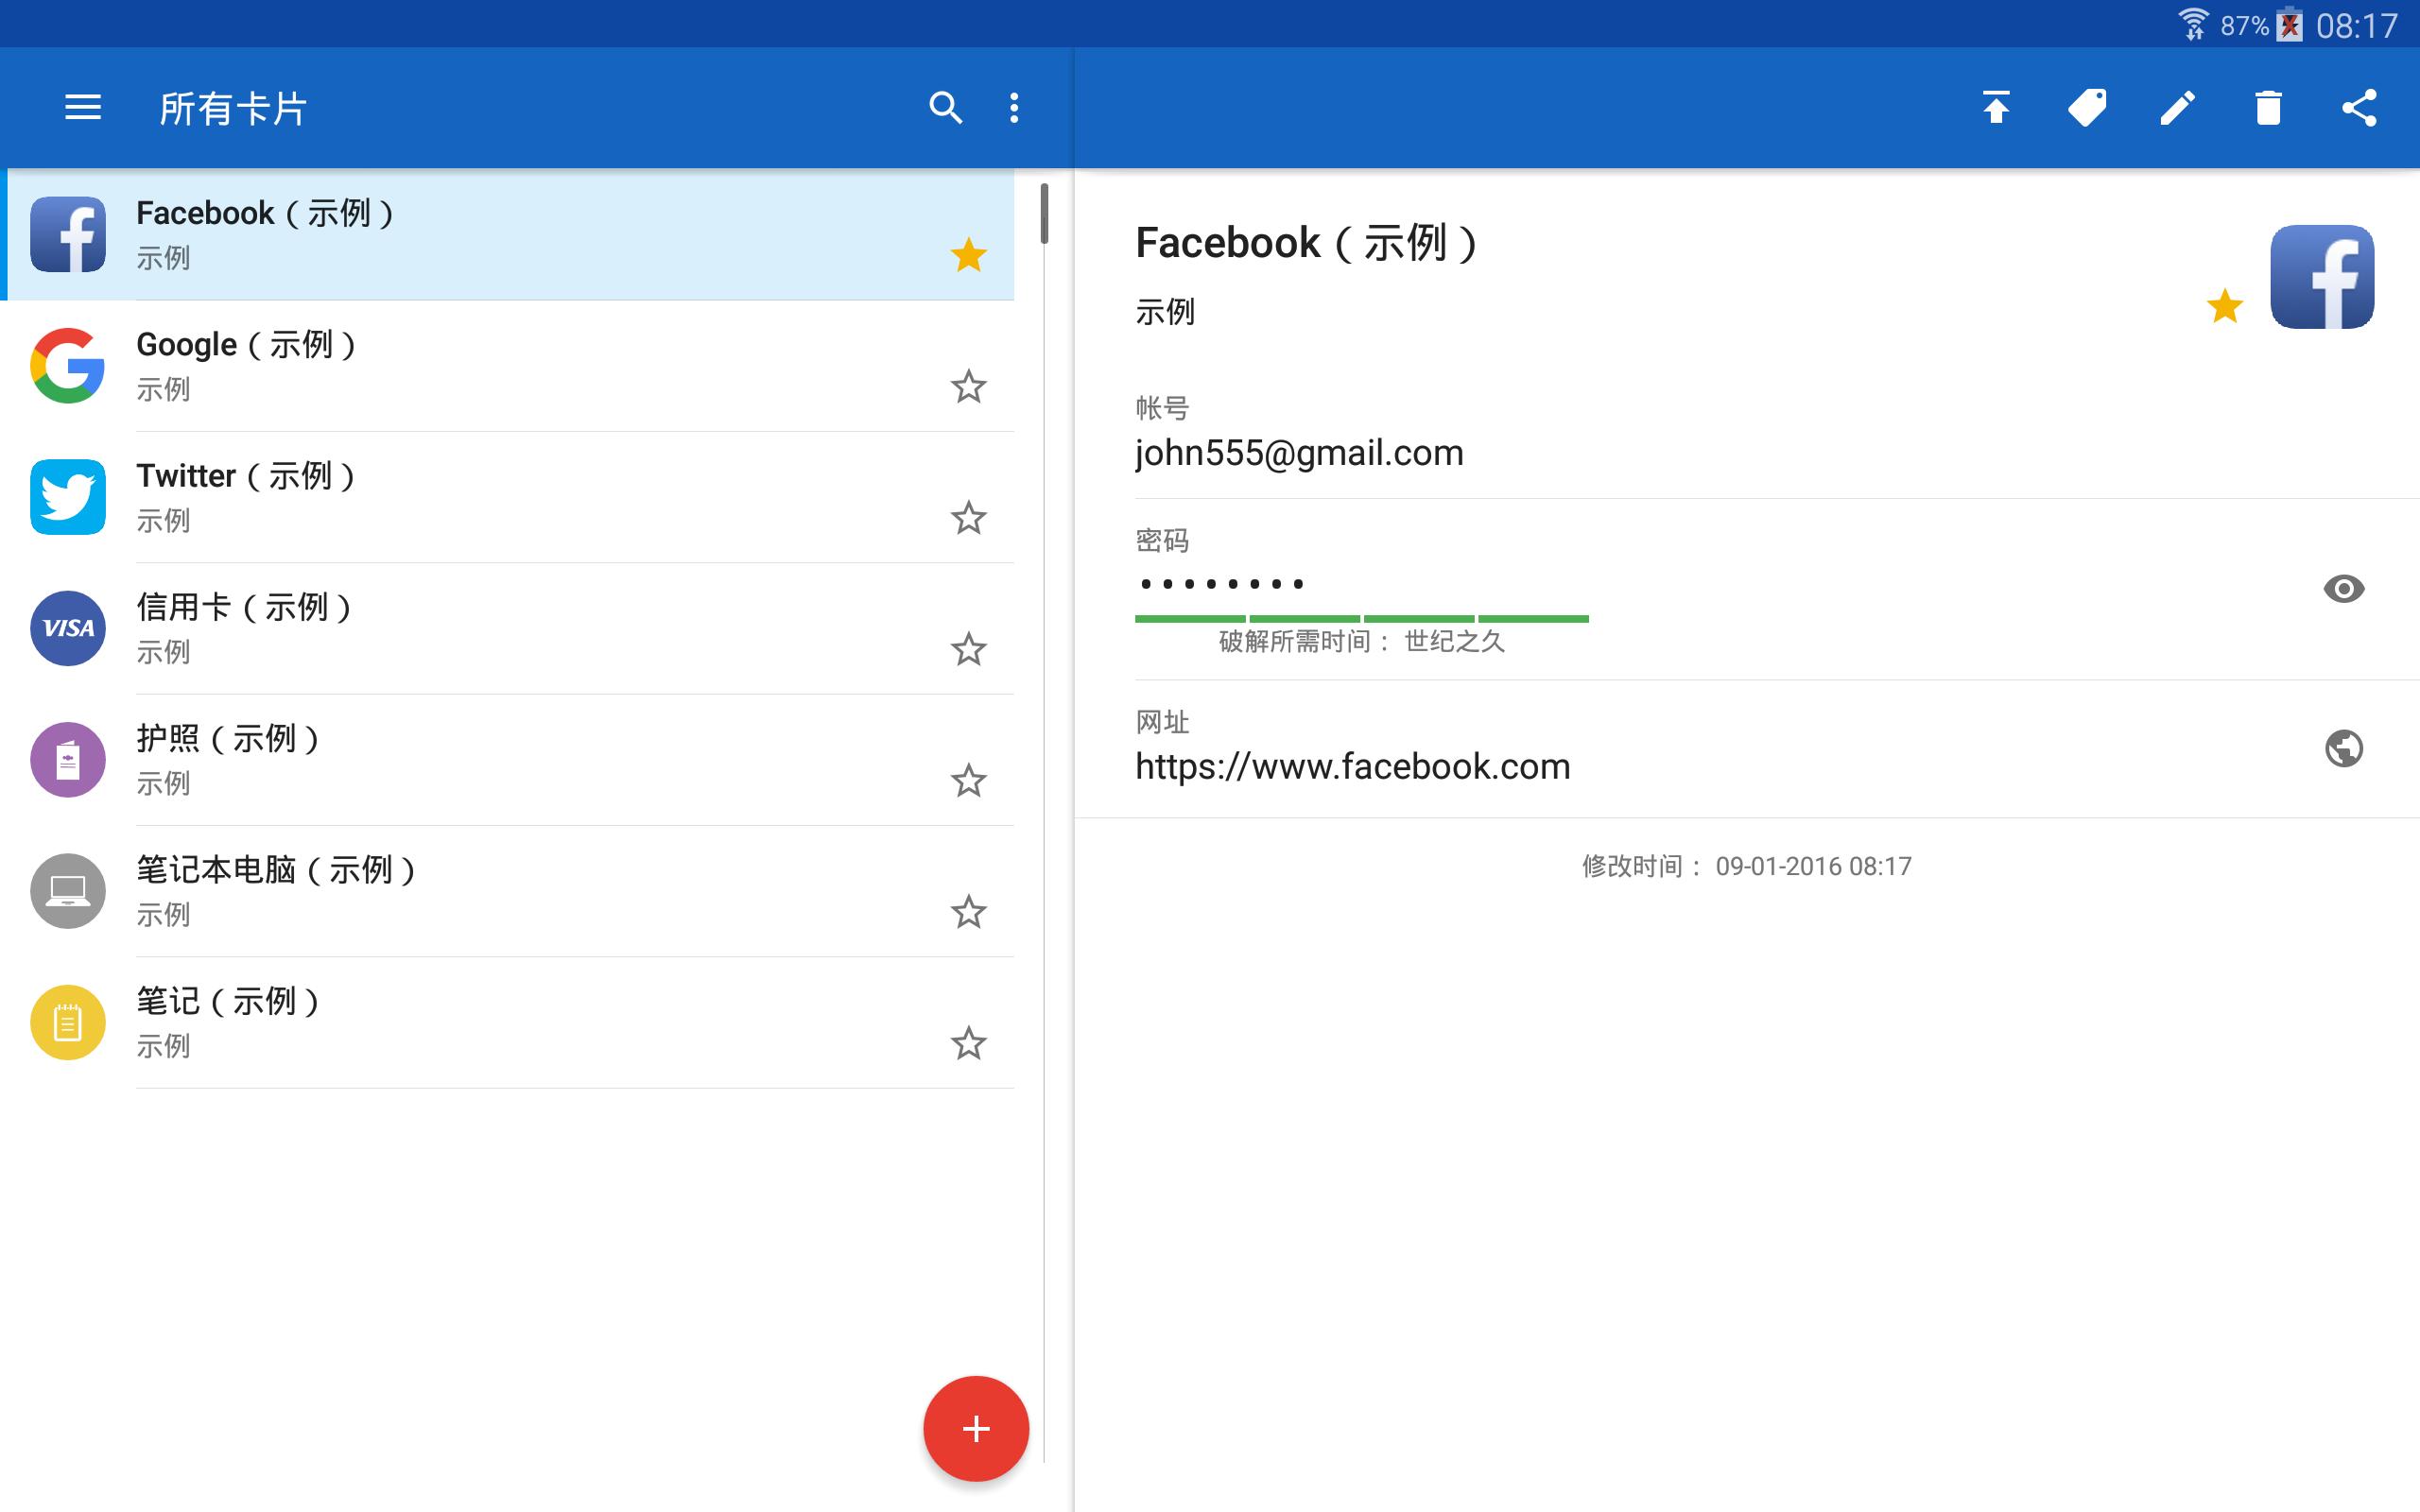Delete card with the trash icon

(2268, 107)
